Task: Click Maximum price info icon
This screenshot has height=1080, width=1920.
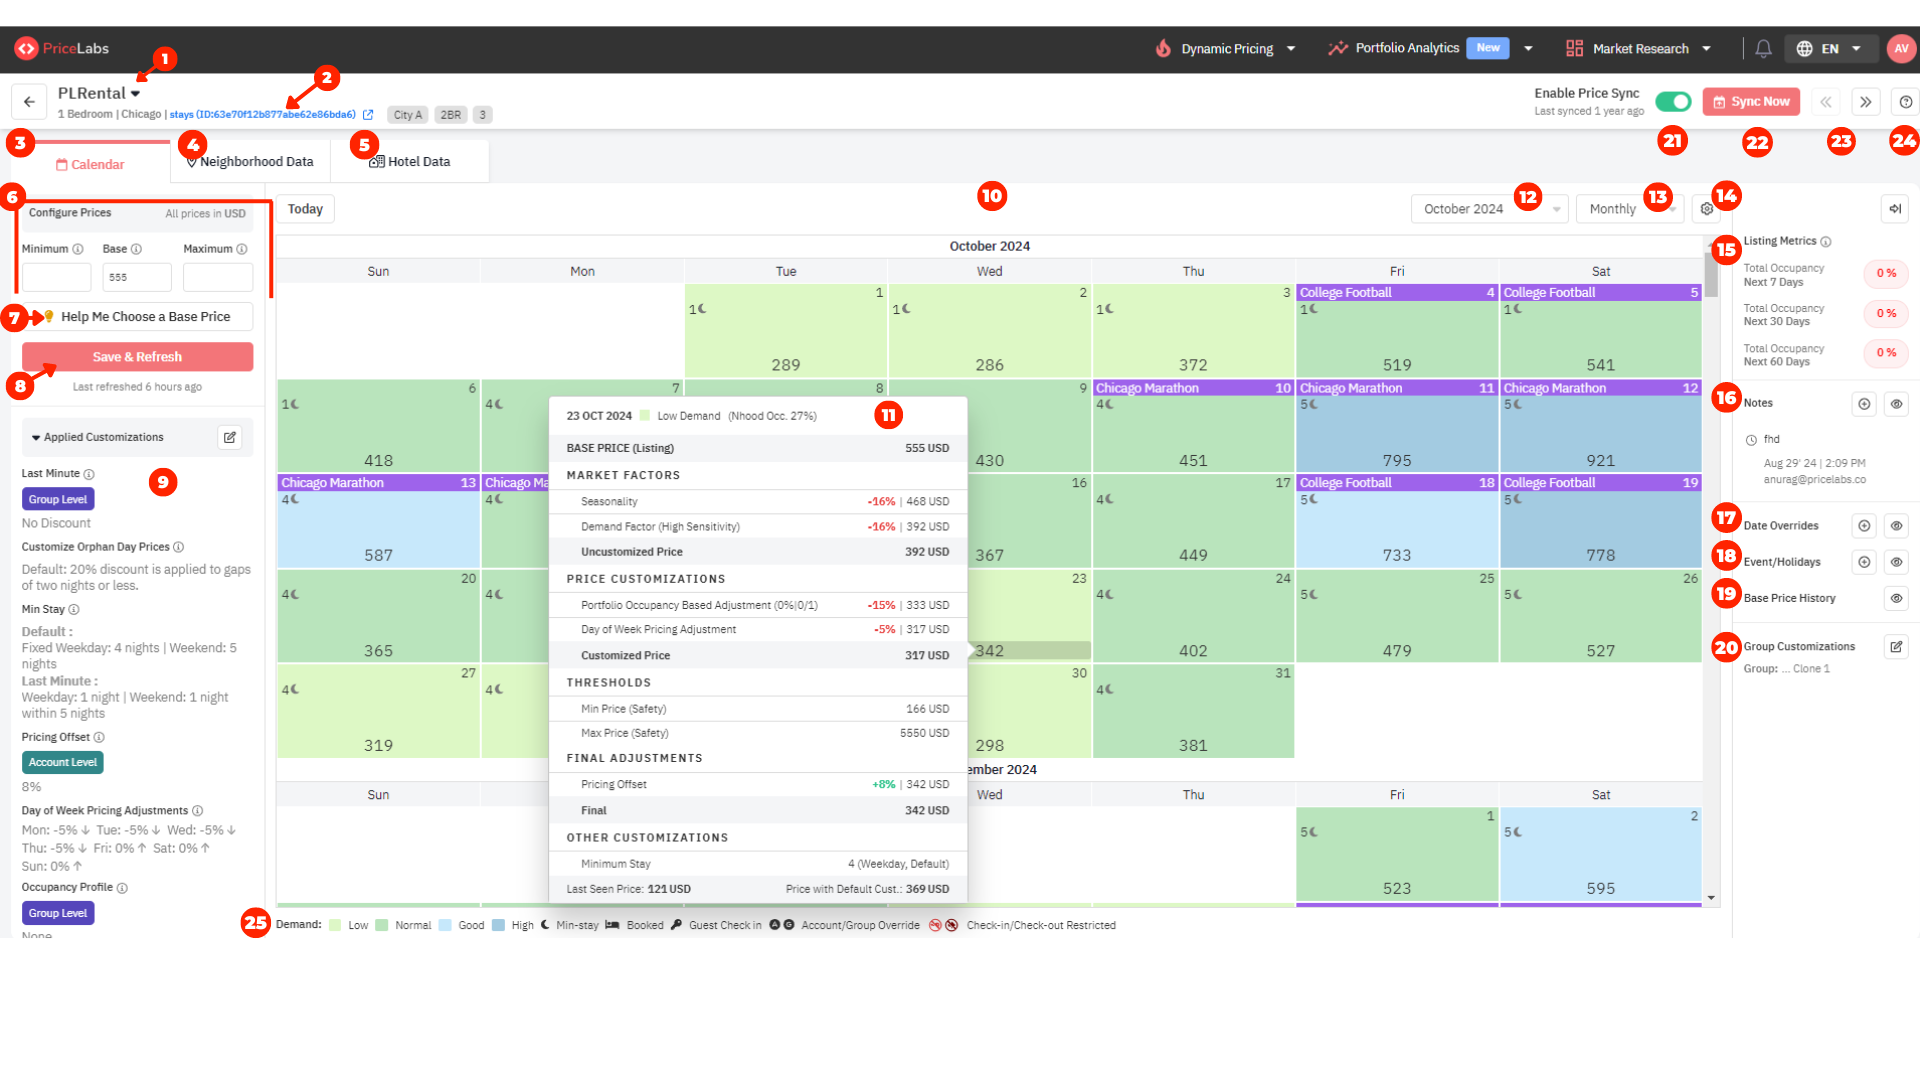Action: [242, 249]
